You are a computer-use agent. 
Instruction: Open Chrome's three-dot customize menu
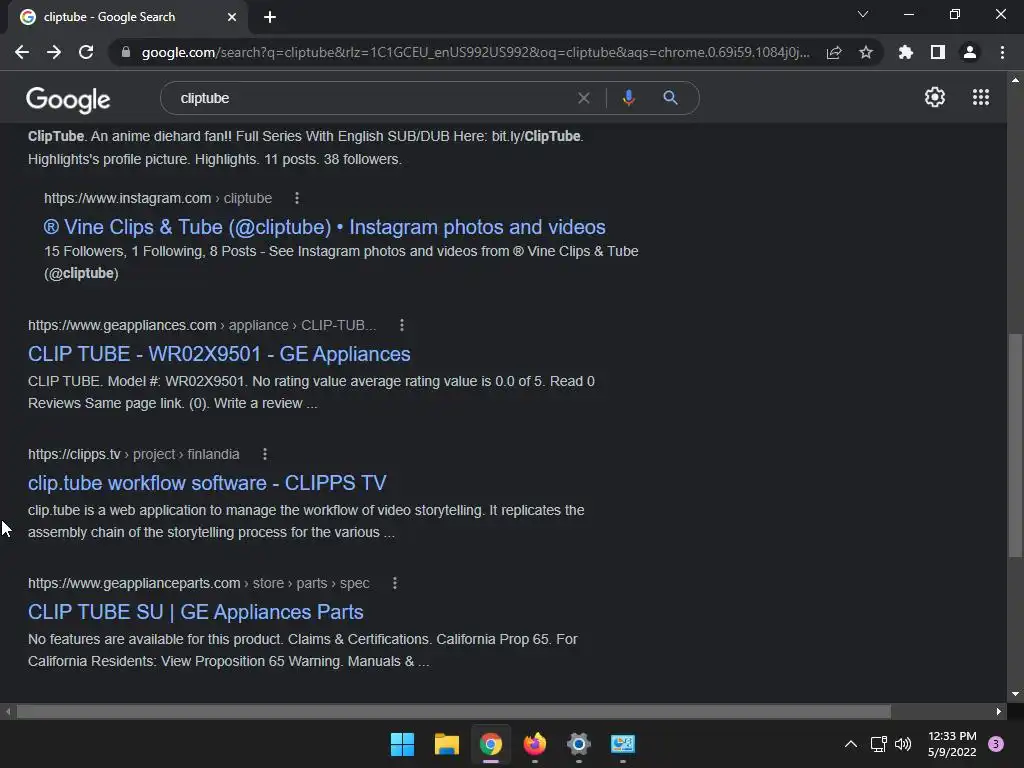[x=1002, y=52]
